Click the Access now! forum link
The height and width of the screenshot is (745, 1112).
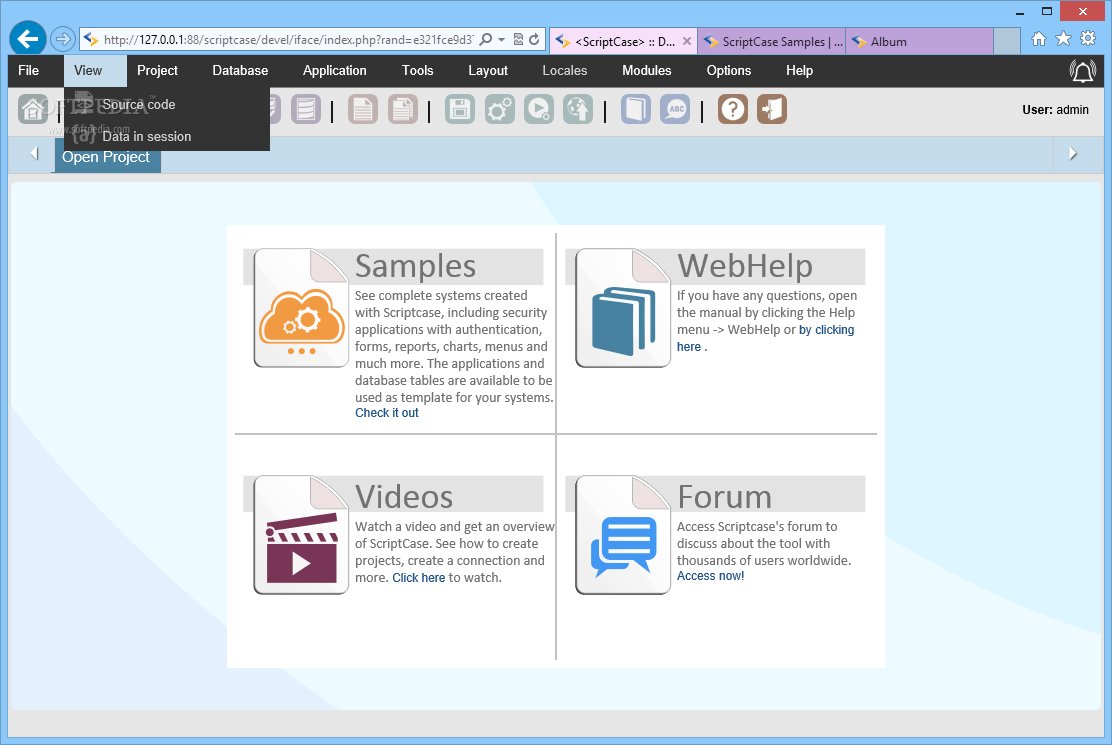[x=711, y=576]
